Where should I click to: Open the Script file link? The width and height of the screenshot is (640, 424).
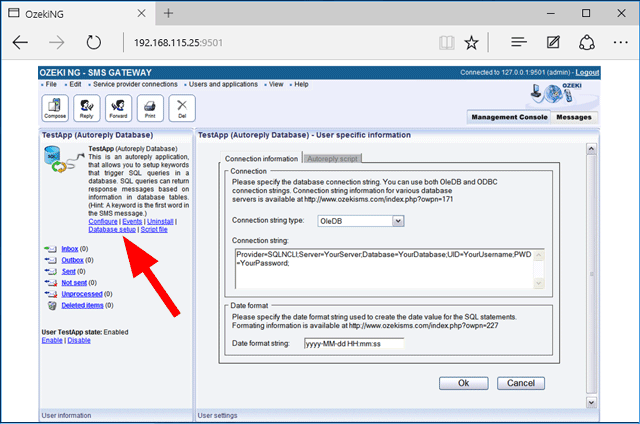[x=154, y=230]
